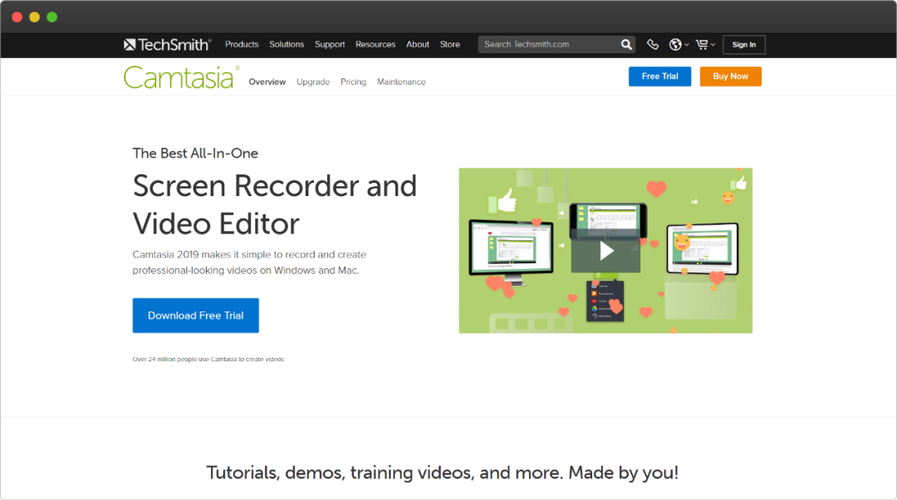Go to the Store page
The image size is (897, 500).
point(450,45)
